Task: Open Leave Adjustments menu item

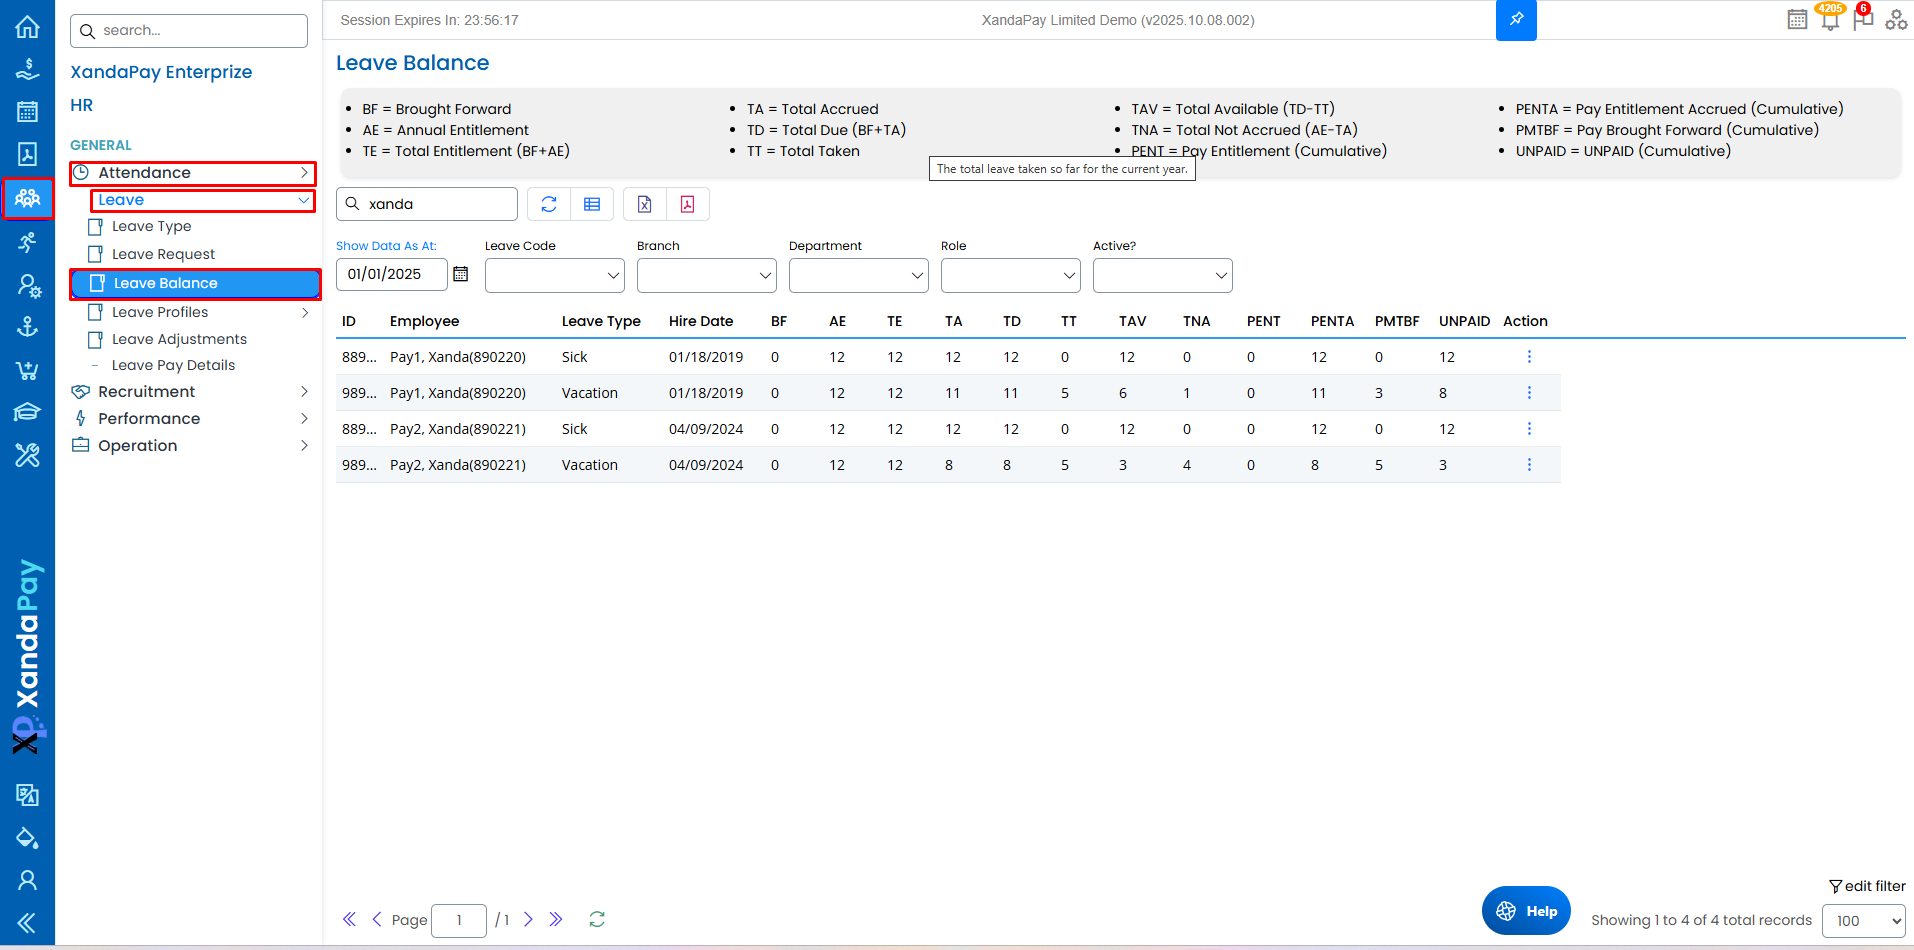Action: point(179,339)
